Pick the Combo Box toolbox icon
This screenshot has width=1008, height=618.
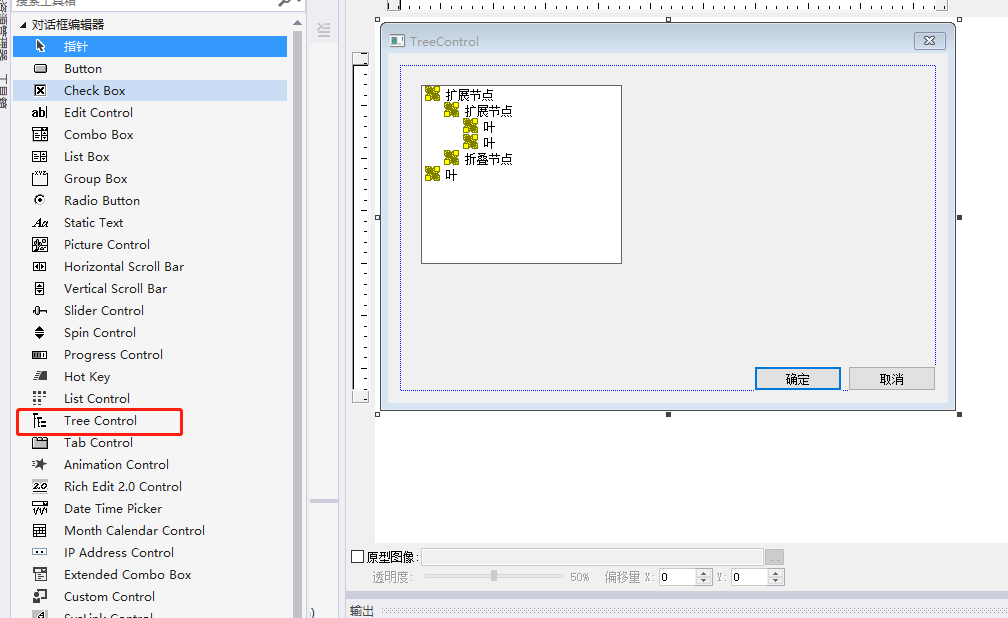click(x=40, y=134)
